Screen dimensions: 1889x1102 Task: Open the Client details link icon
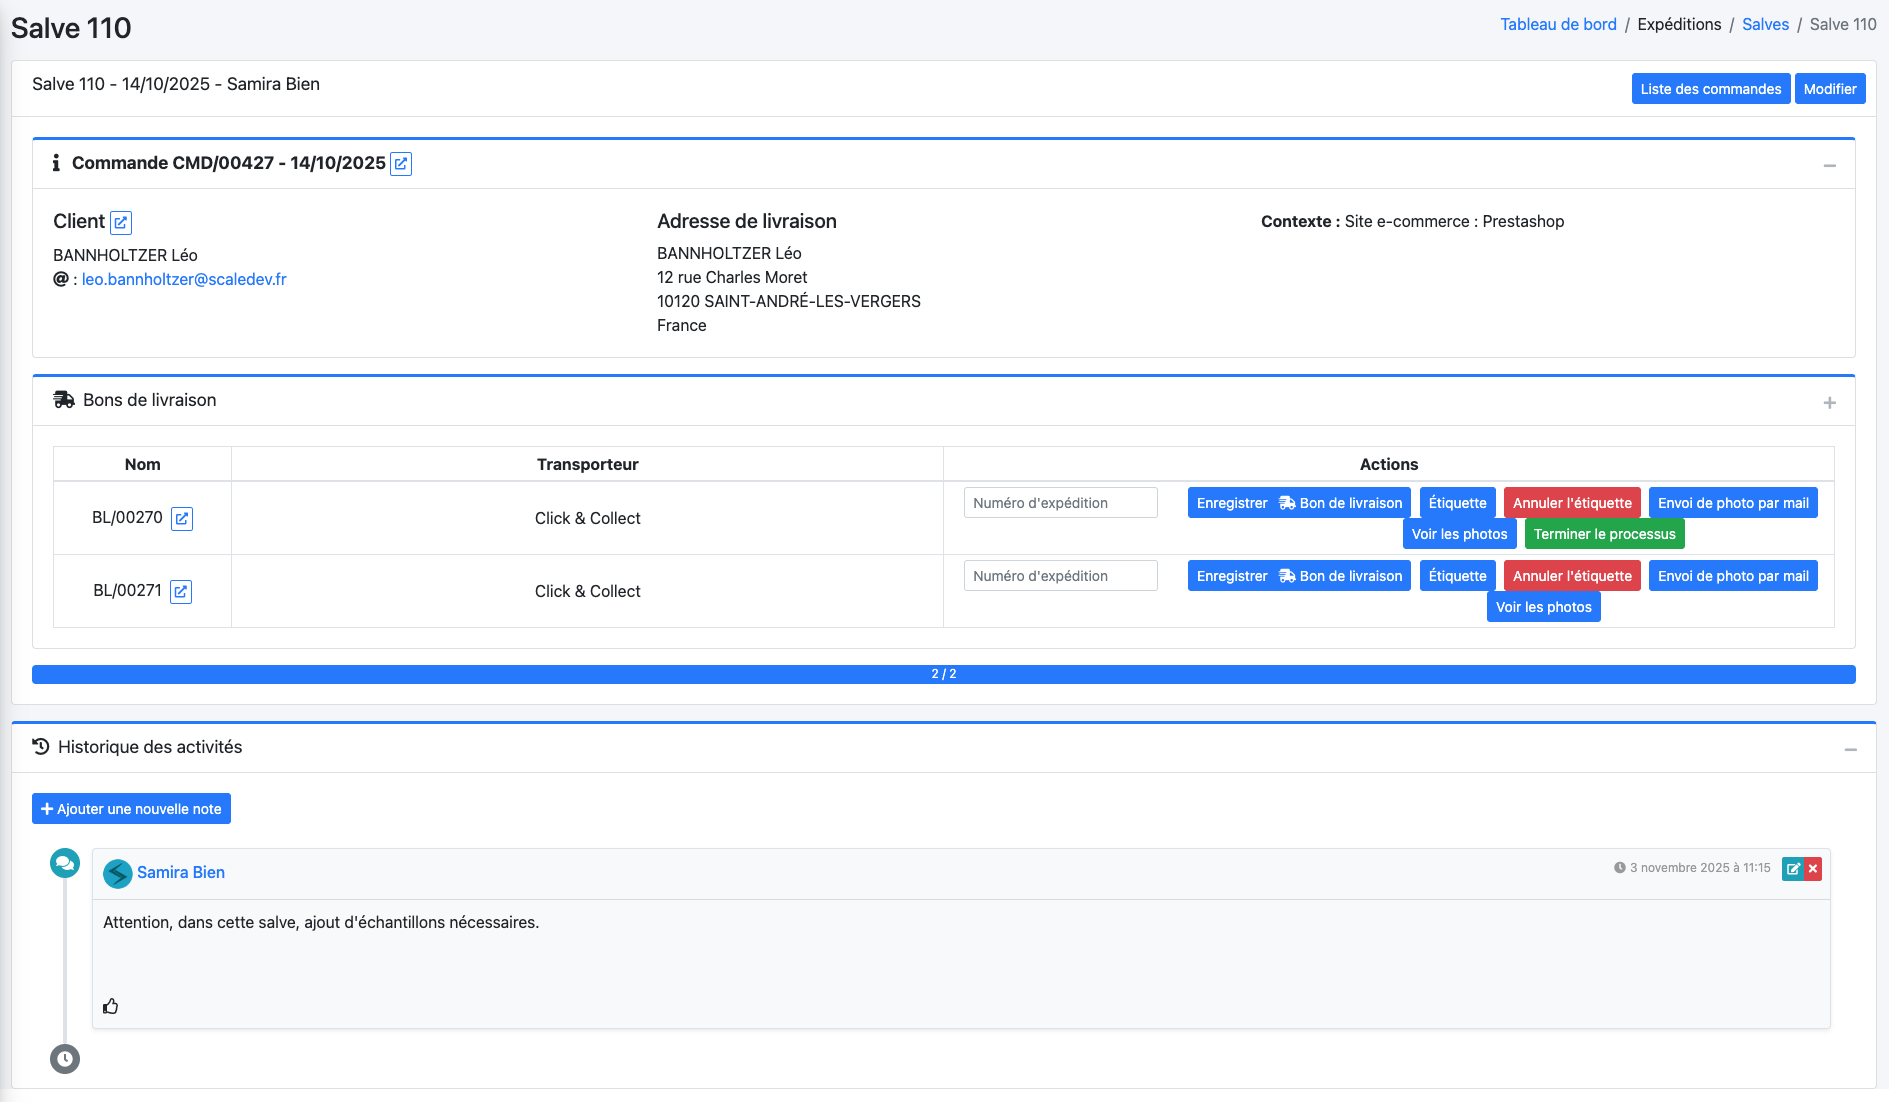121,223
